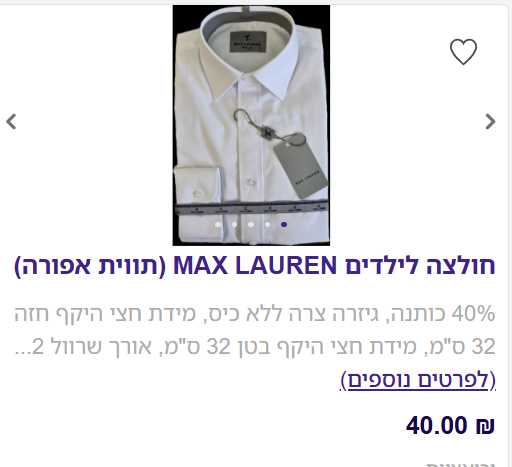Screen dimensions: 512x467
Task: Show previous photo using left chevron arrow
Action: pyautogui.click(x=11, y=121)
